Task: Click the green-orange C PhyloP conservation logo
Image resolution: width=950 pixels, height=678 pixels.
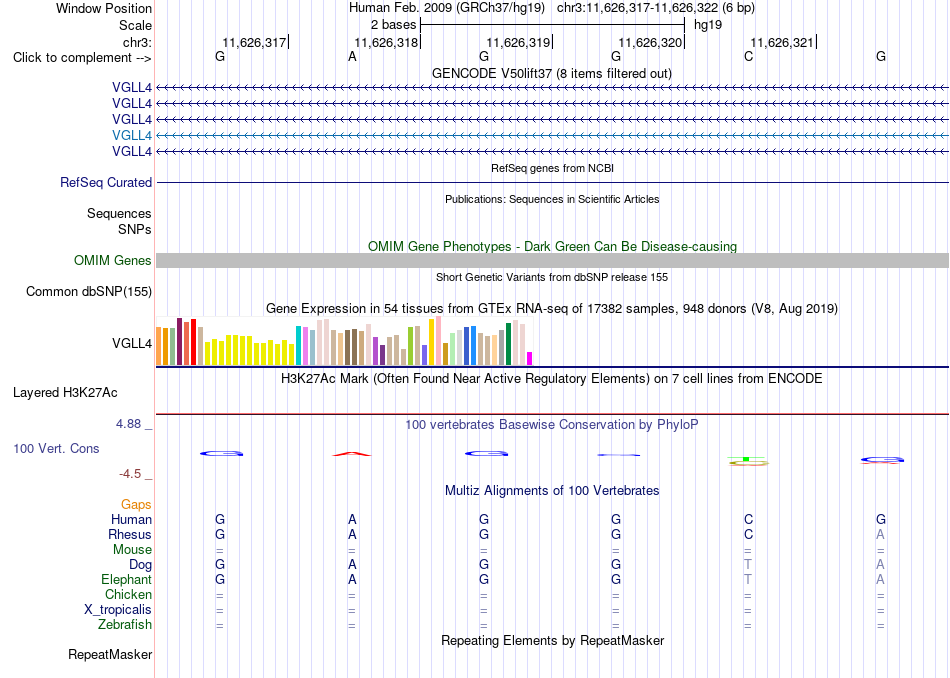Action: [x=748, y=461]
